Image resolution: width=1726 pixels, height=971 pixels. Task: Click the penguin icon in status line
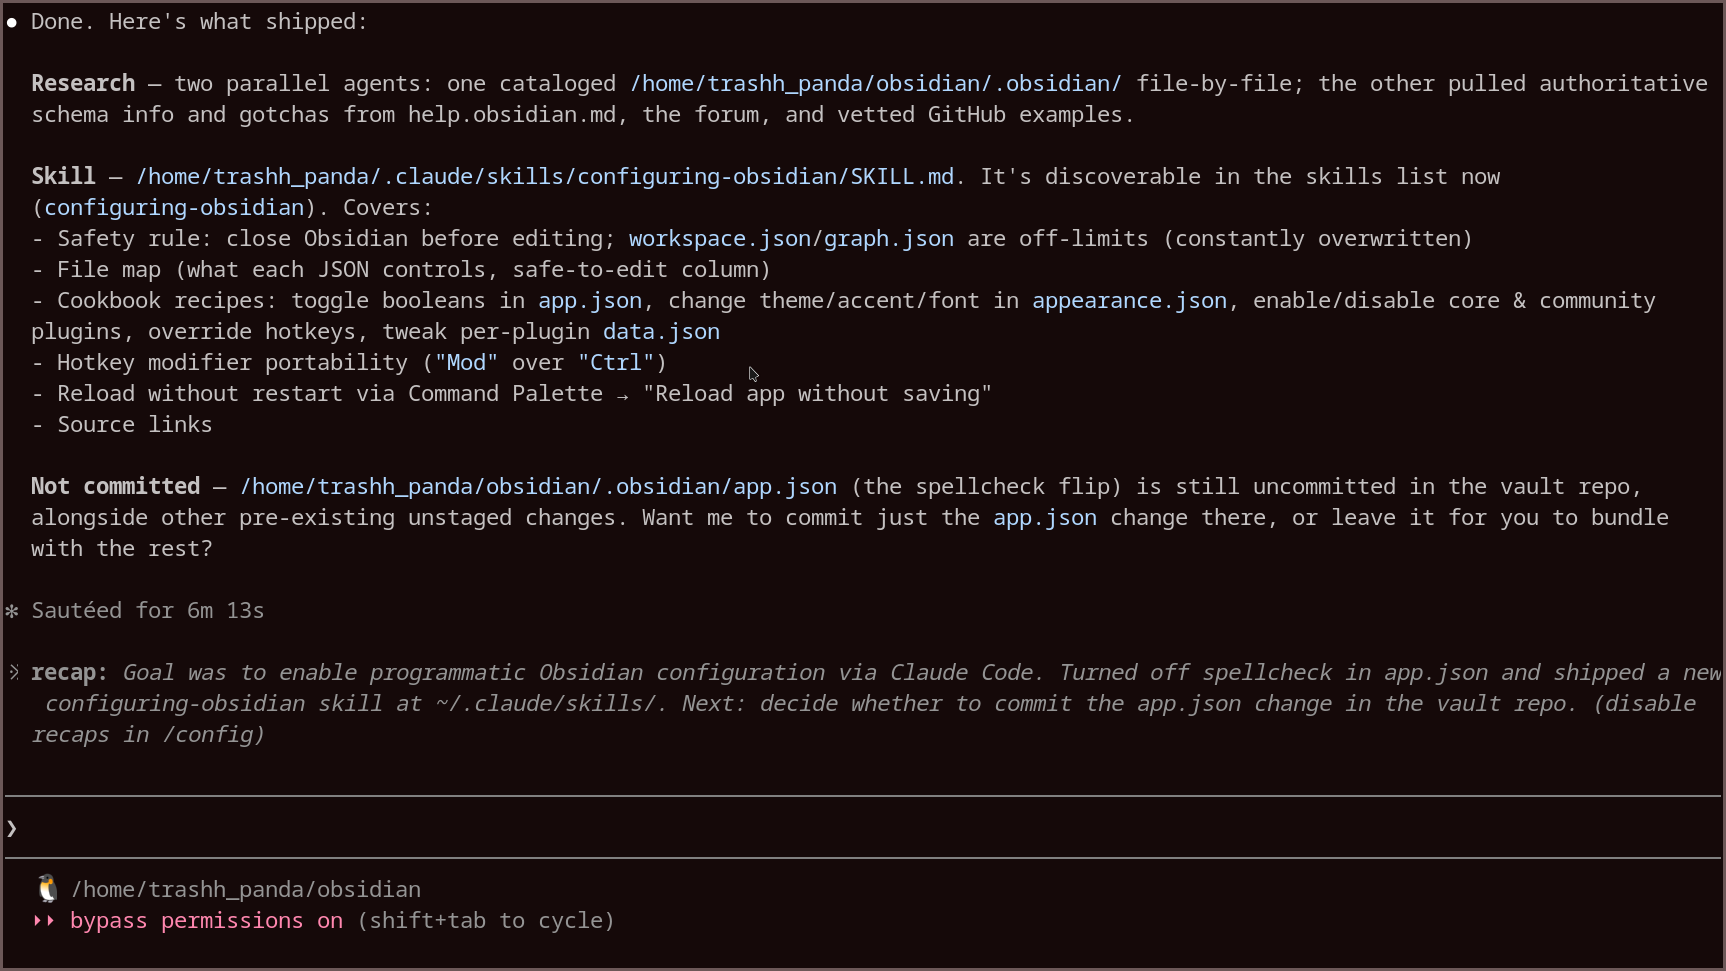[47, 888]
